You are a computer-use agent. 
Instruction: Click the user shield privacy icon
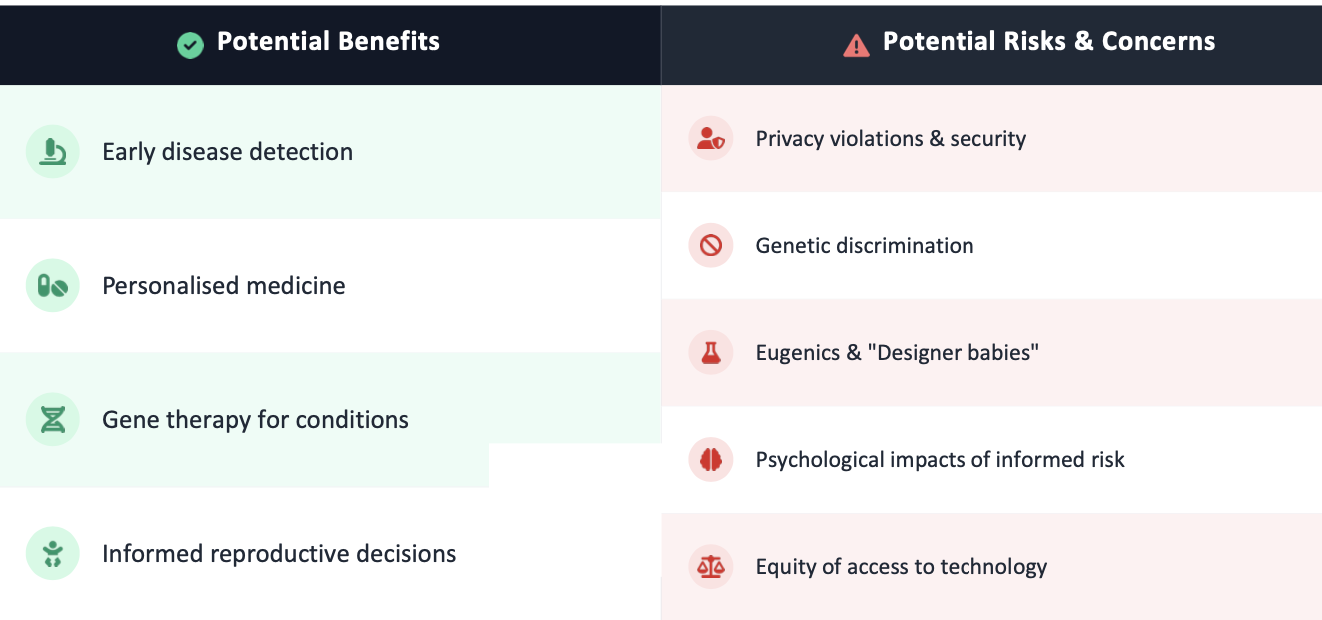coord(711,138)
